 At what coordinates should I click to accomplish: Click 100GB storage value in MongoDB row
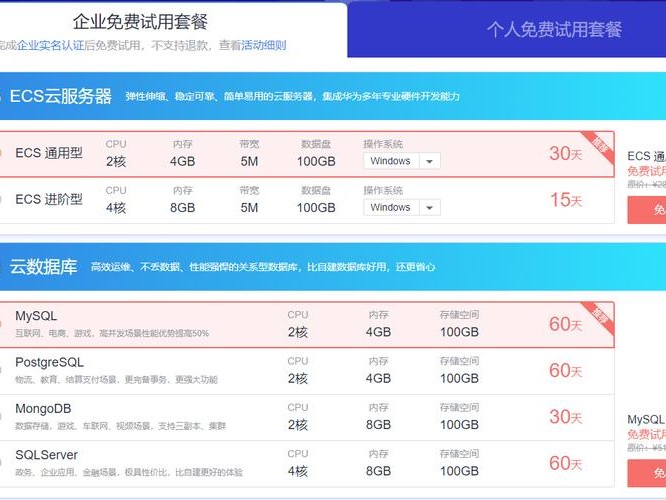pos(460,425)
